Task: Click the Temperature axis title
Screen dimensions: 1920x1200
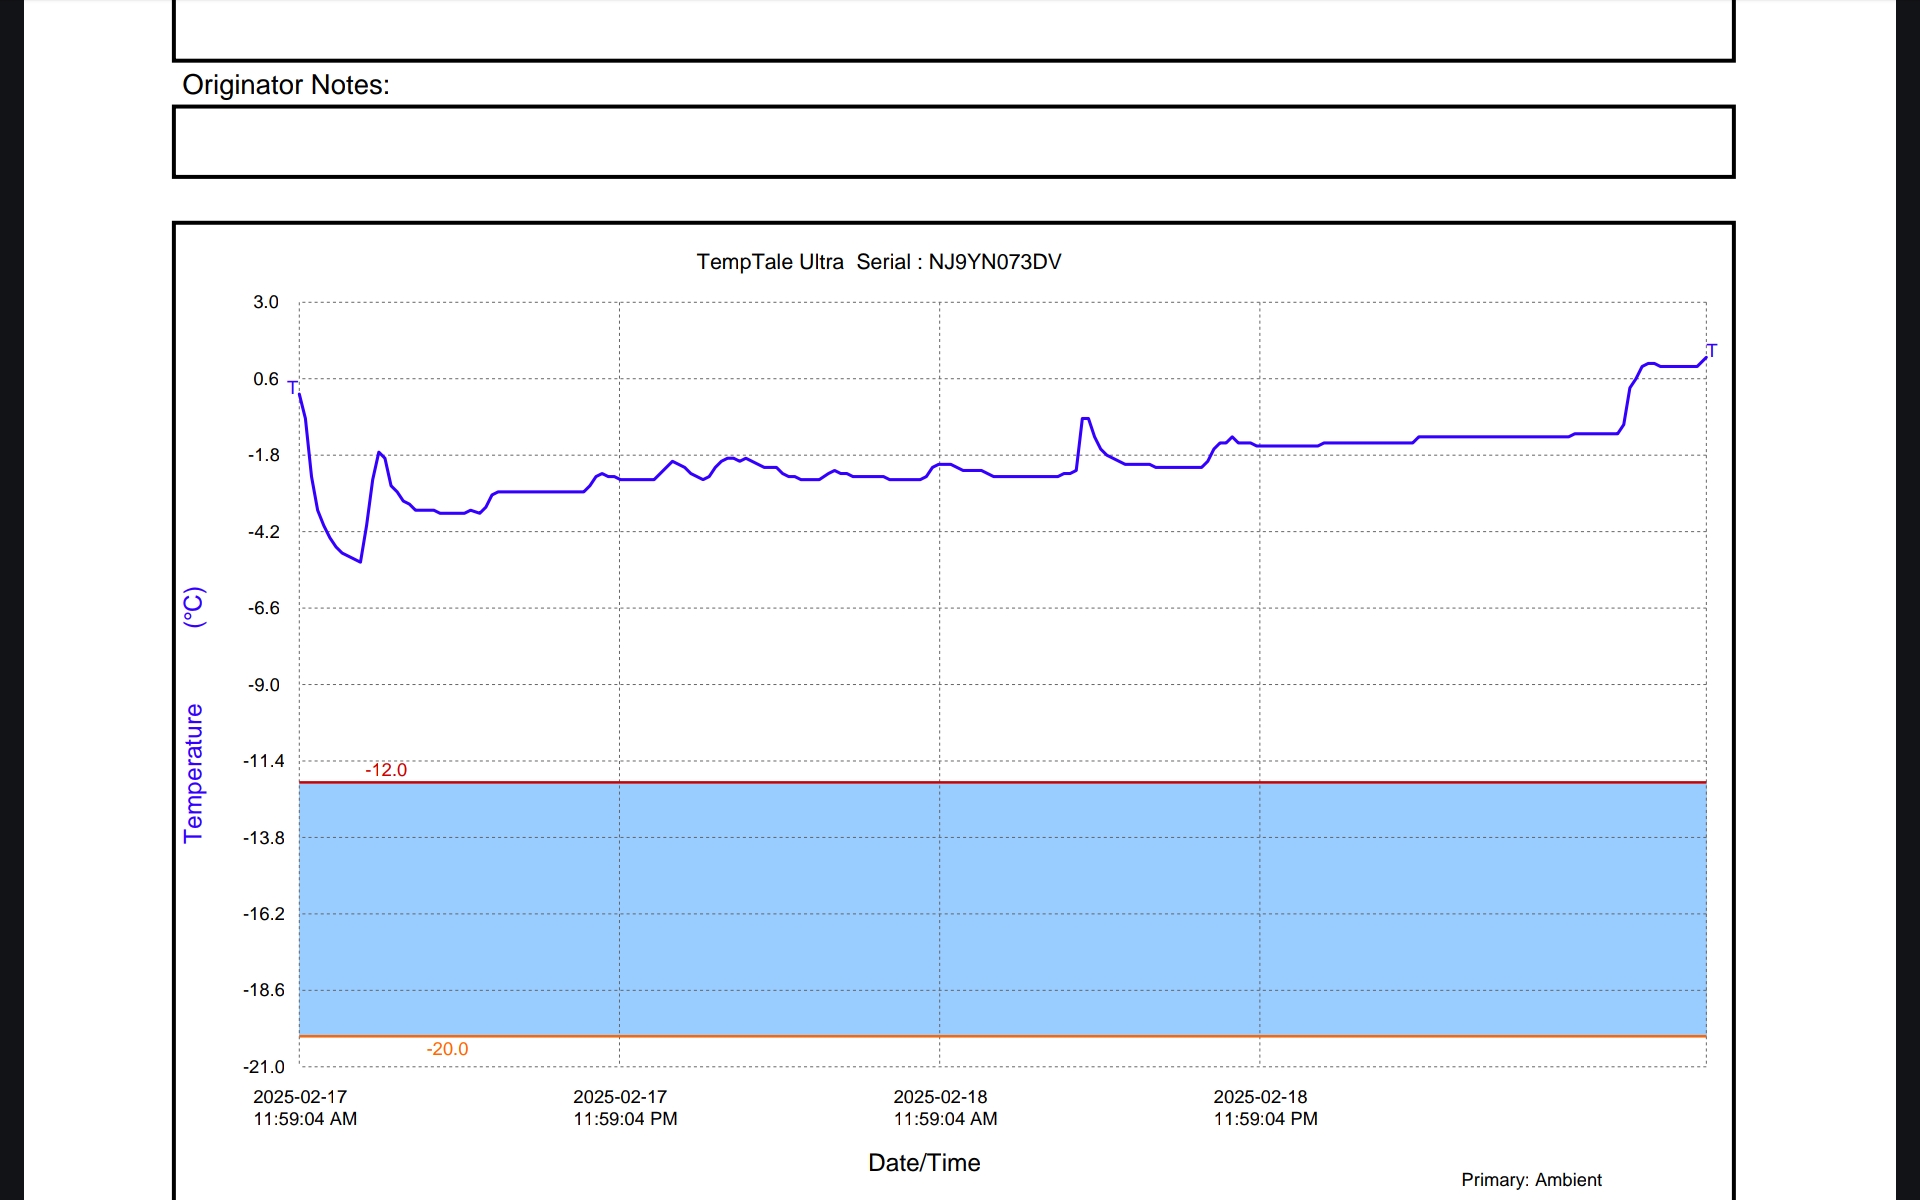Action: tap(193, 773)
